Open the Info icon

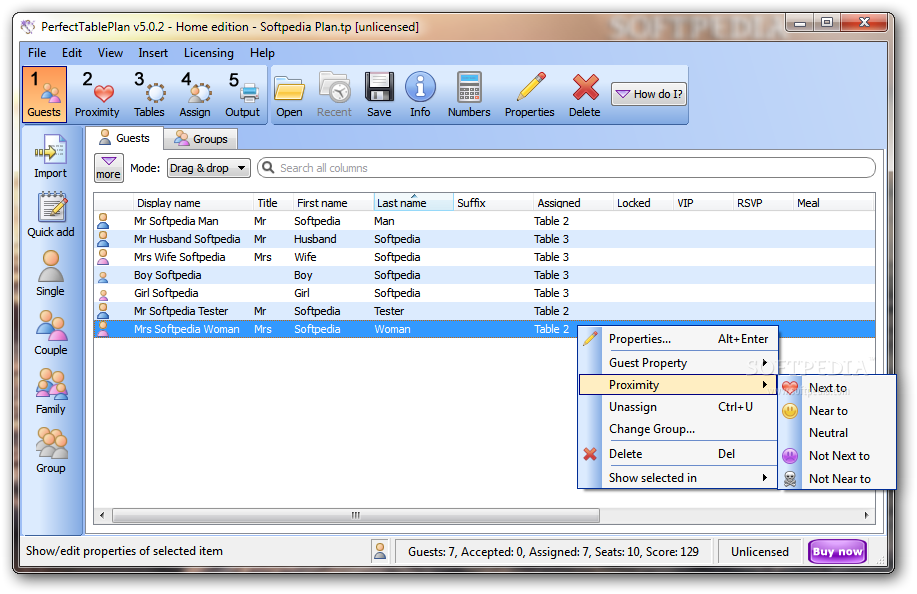click(420, 94)
